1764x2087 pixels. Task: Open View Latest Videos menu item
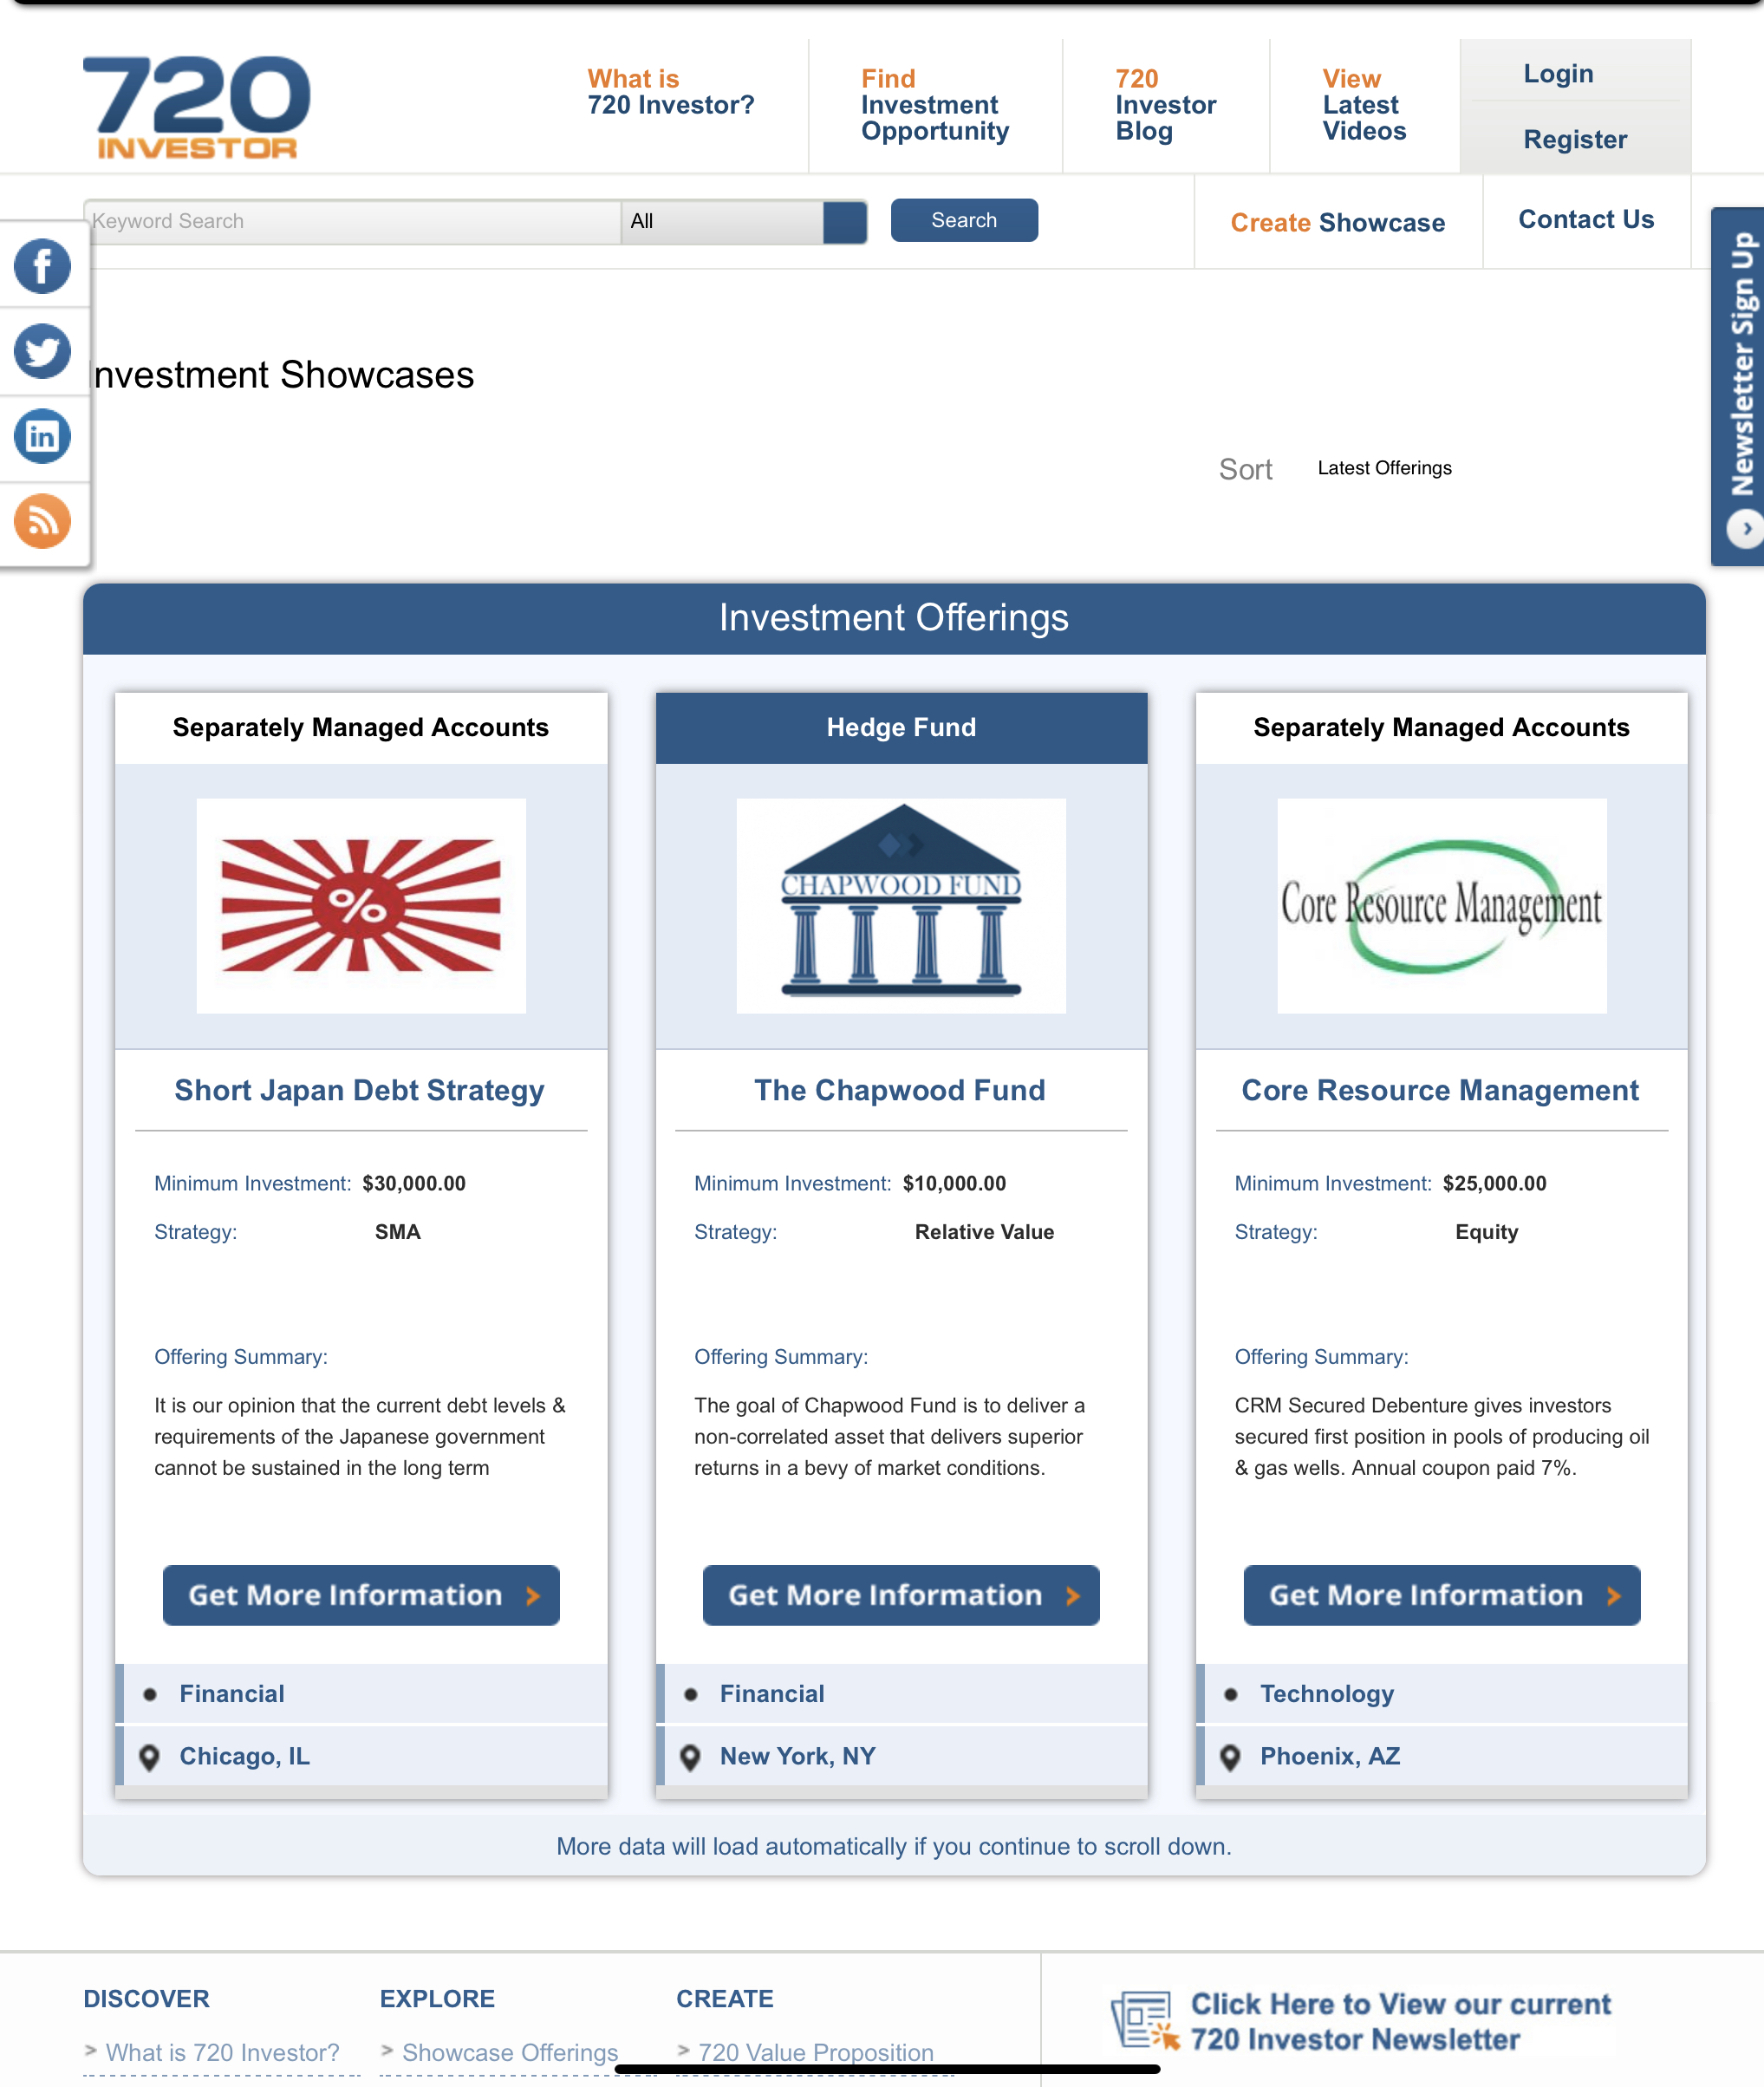tap(1363, 105)
